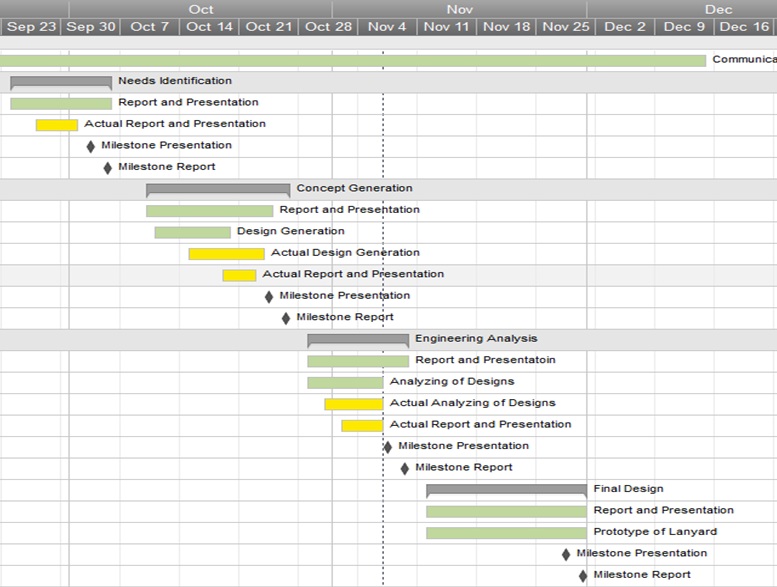Select Concept Generation milestone report diamond
The height and width of the screenshot is (587, 777).
tap(286, 318)
